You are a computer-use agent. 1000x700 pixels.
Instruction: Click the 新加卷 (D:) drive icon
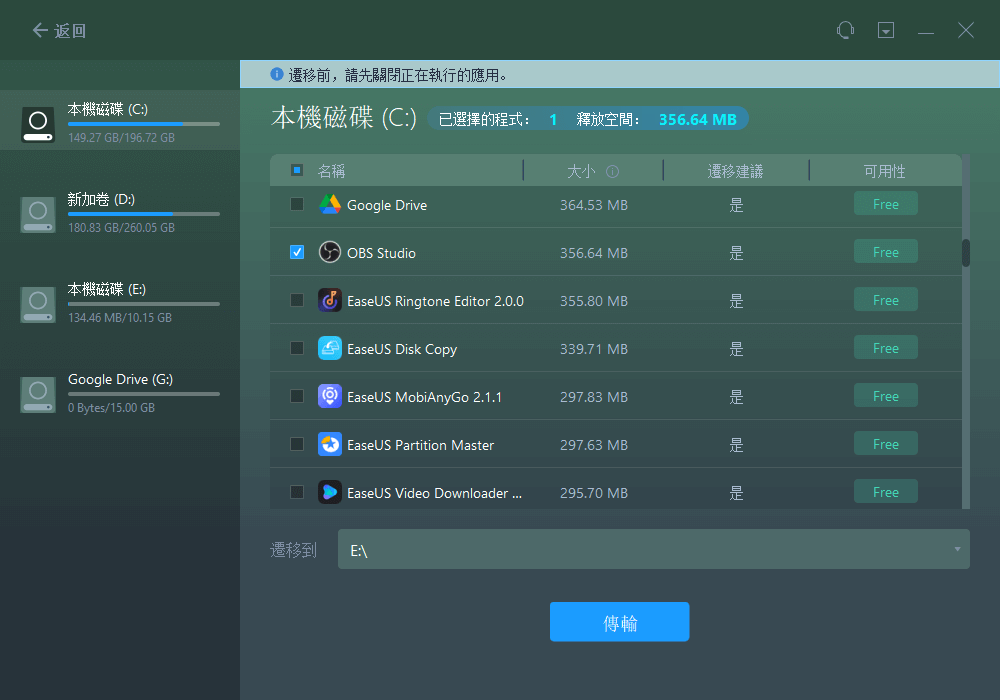tap(38, 214)
